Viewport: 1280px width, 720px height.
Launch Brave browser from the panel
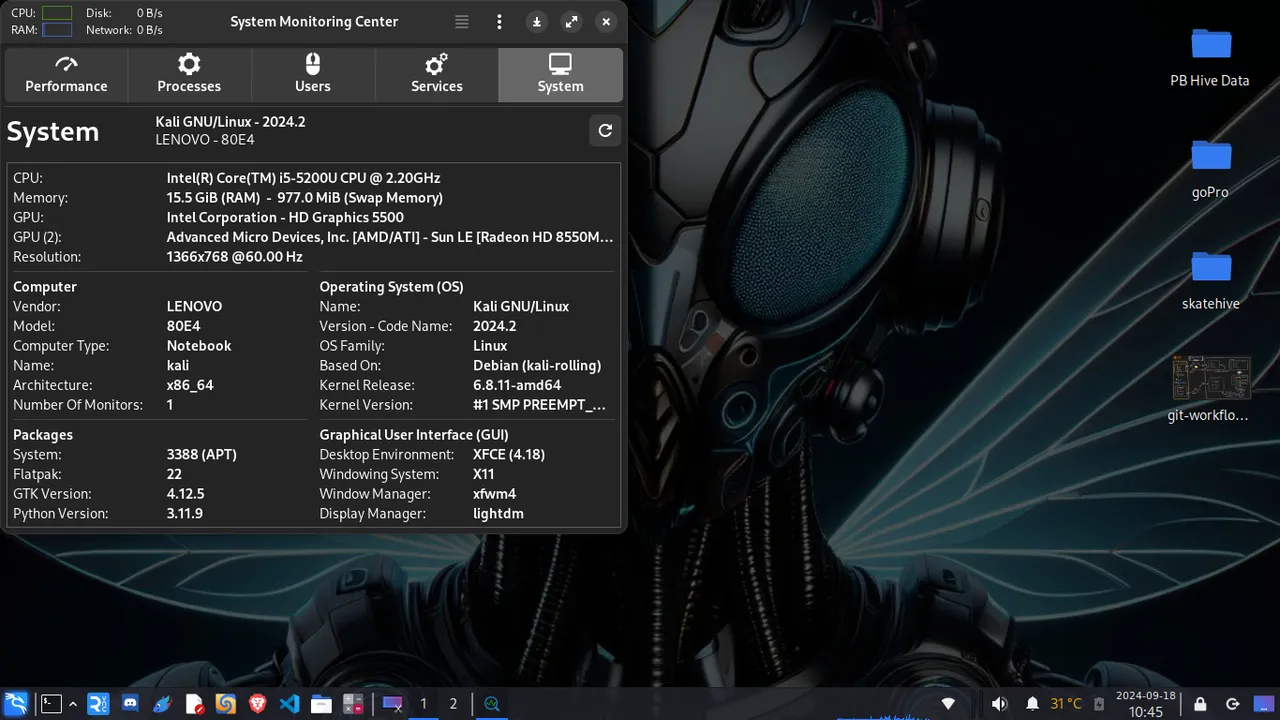pyautogui.click(x=258, y=704)
